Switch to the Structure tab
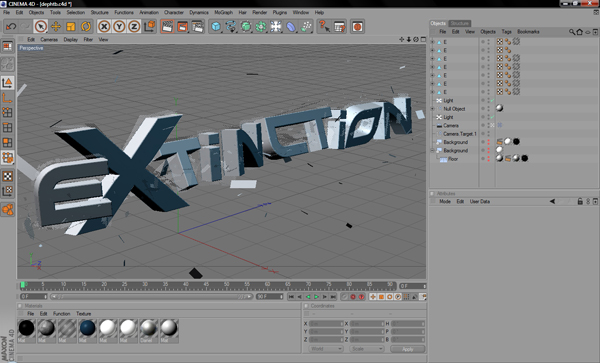This screenshot has width=600, height=363. [459, 23]
